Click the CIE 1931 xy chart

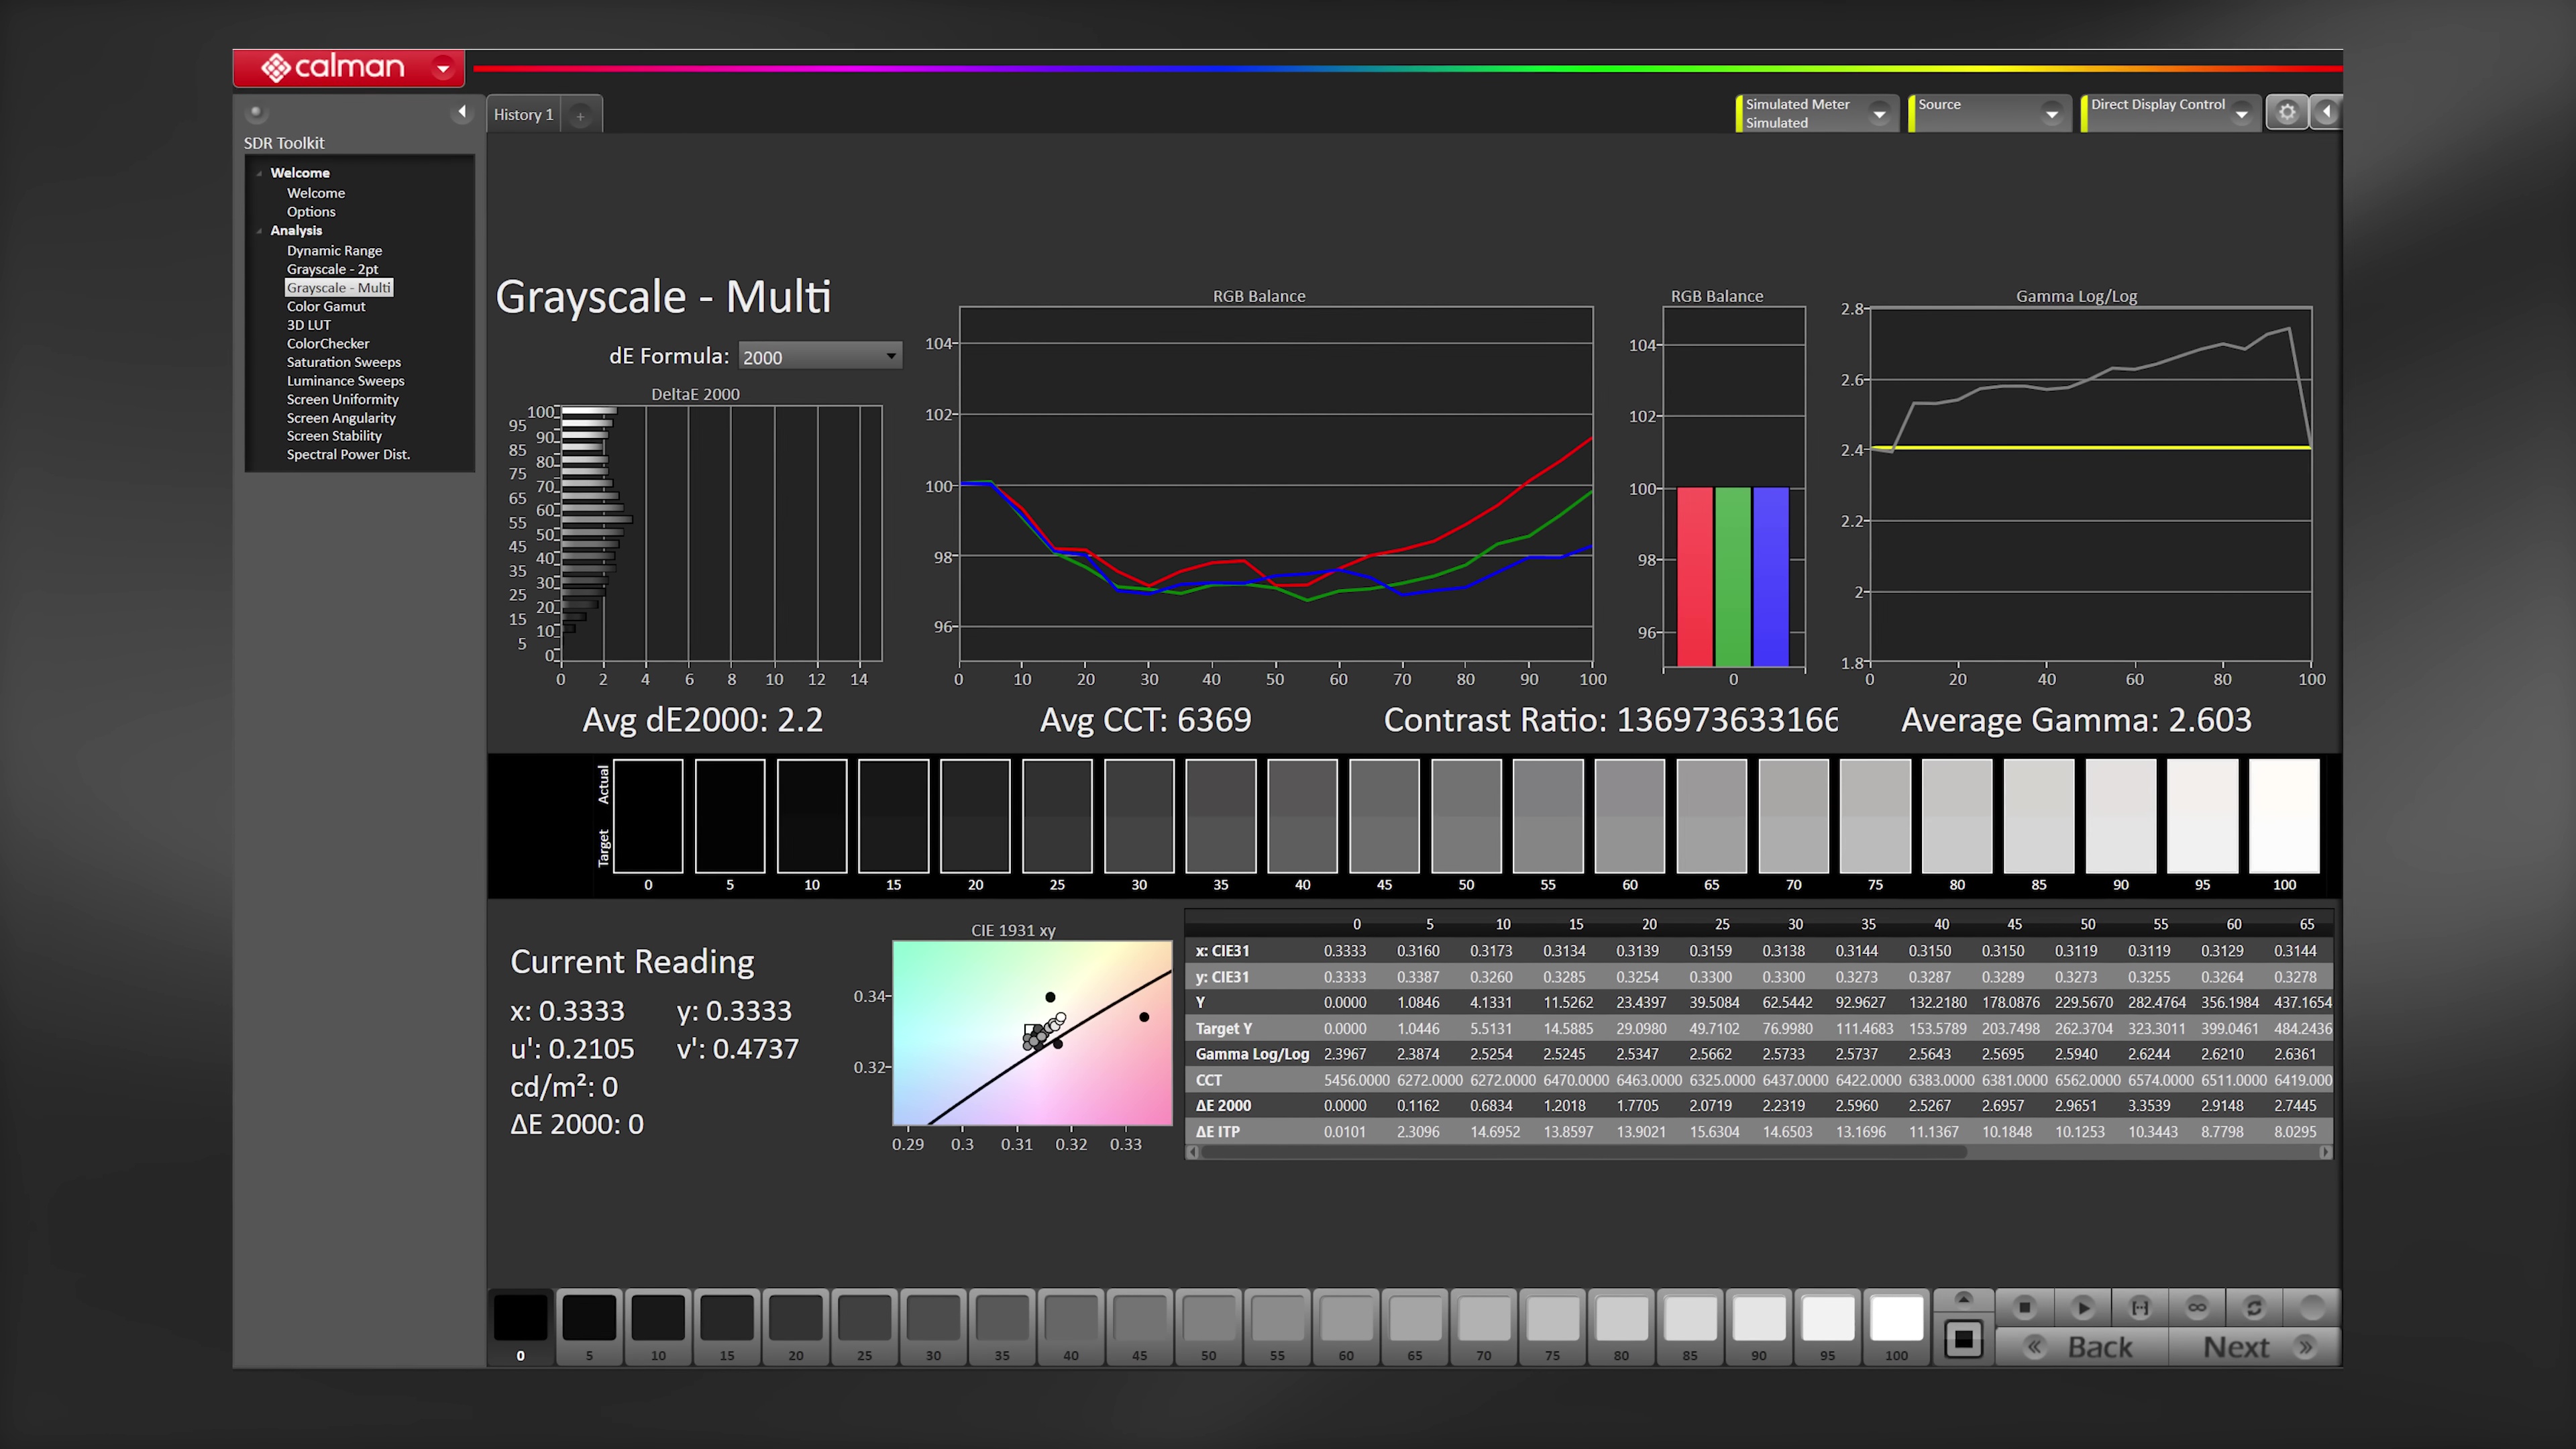(1032, 1032)
